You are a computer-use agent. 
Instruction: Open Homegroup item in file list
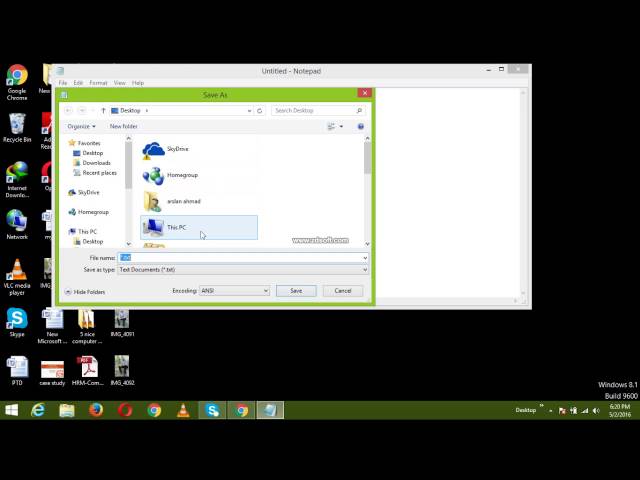[199, 176]
